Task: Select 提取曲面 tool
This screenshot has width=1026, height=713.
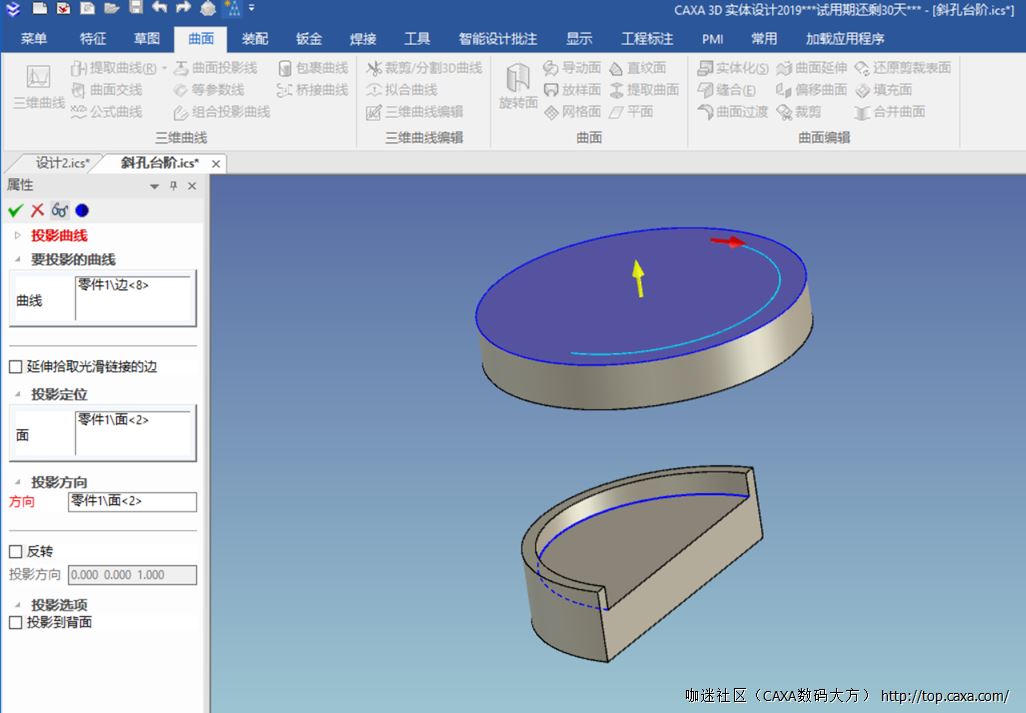Action: click(644, 90)
